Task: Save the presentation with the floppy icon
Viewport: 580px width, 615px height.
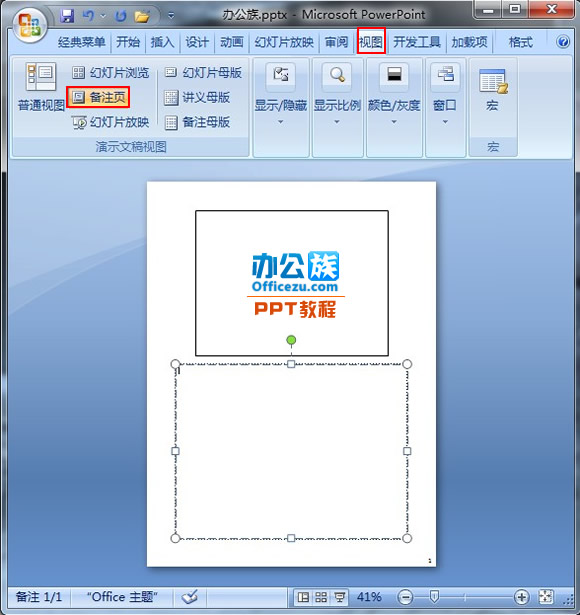Action: (67, 16)
